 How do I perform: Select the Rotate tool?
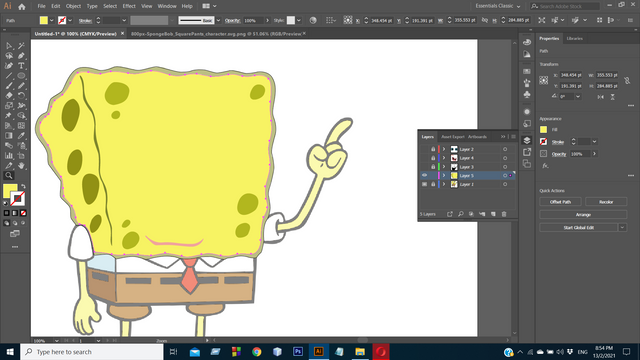point(21,96)
